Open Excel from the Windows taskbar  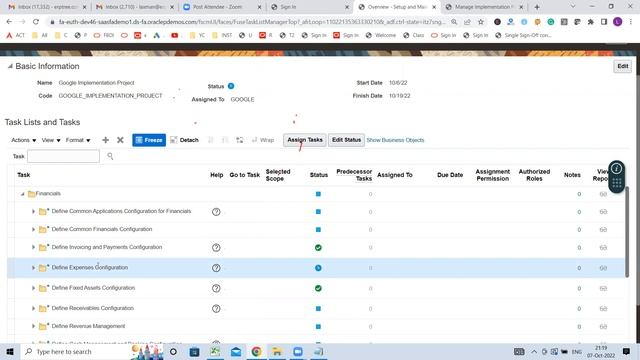[x=215, y=351]
